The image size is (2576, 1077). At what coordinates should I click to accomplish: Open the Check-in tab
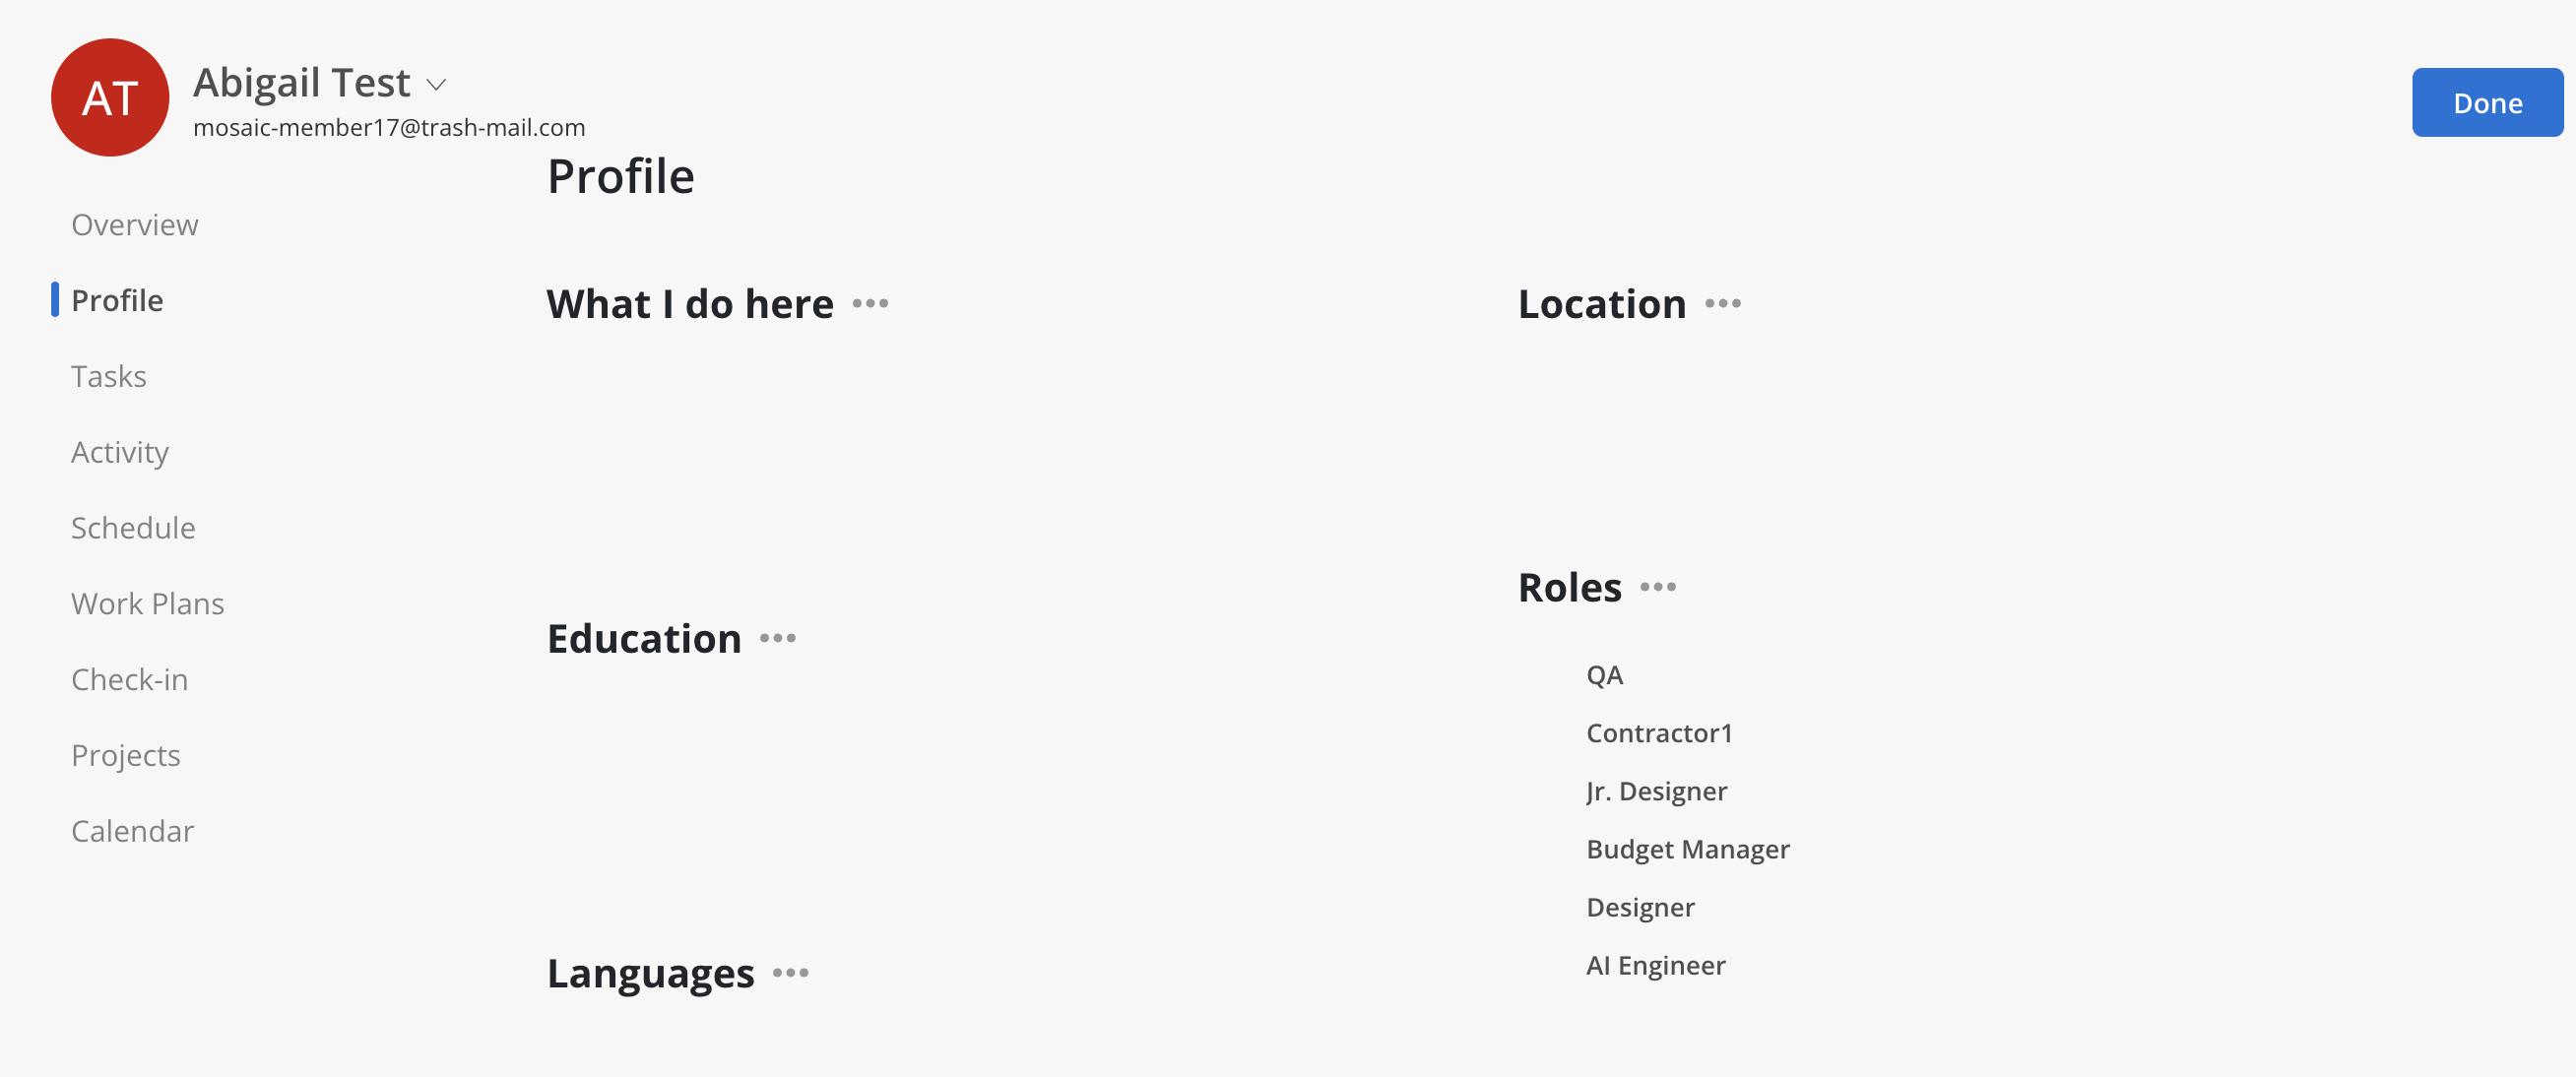[x=130, y=680]
